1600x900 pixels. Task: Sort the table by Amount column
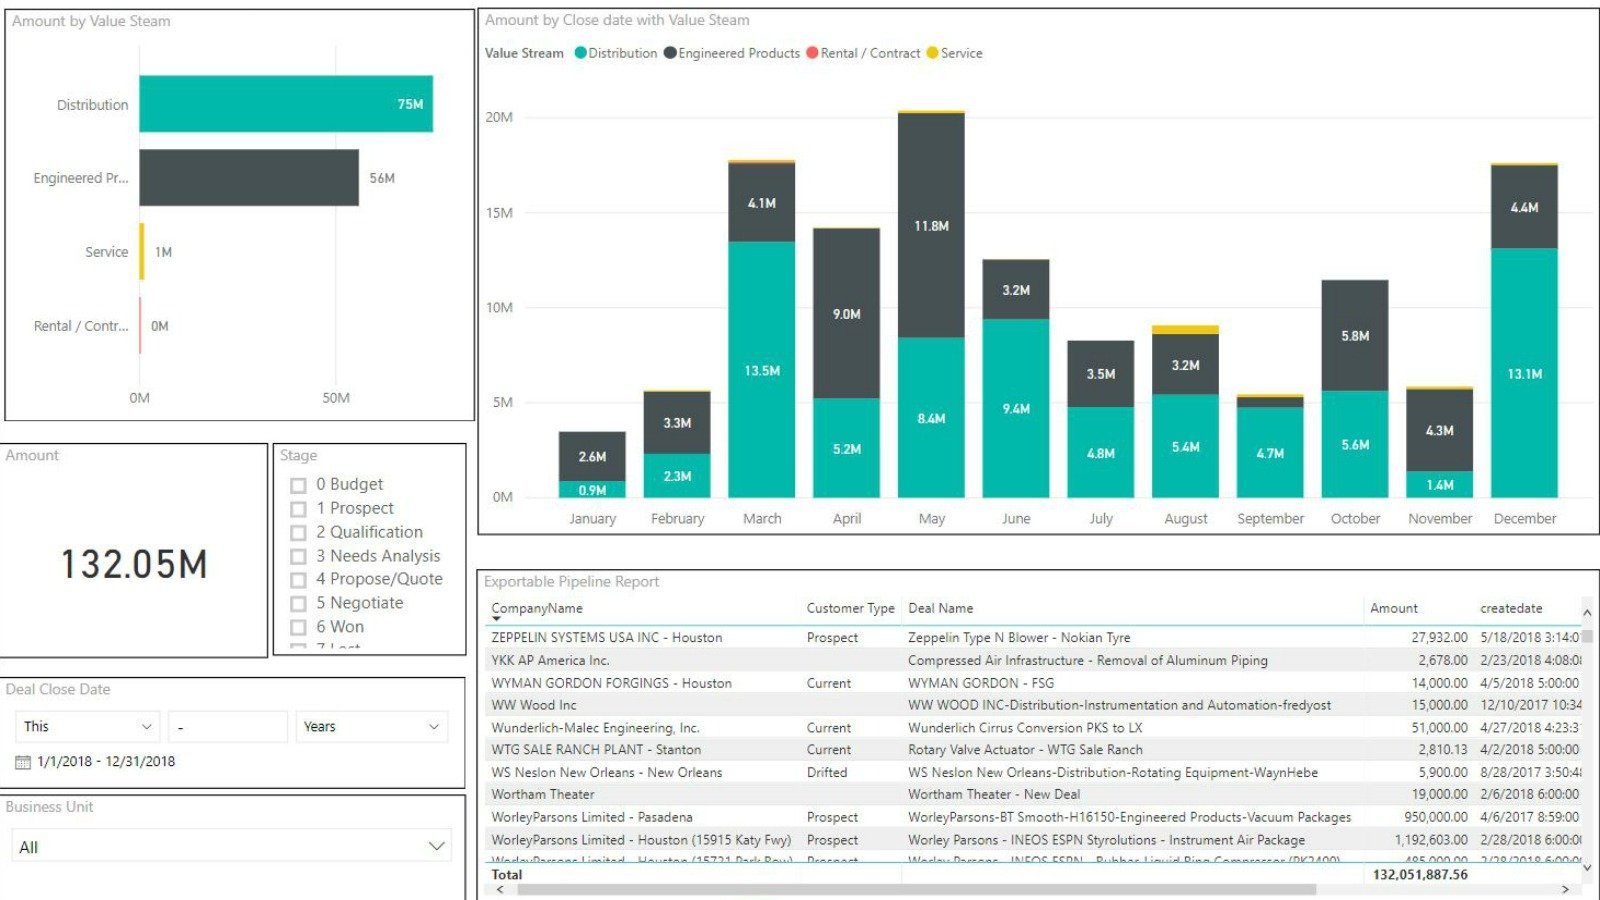pos(1394,608)
